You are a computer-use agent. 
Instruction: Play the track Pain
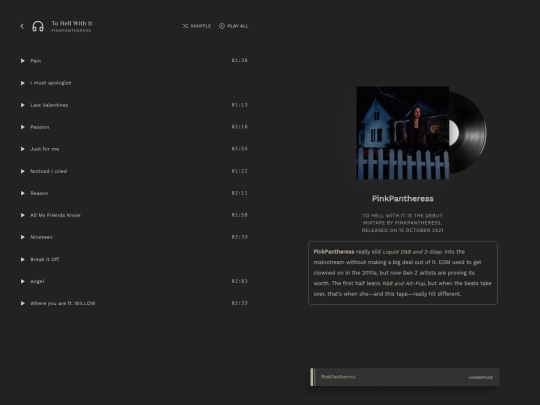tap(23, 61)
